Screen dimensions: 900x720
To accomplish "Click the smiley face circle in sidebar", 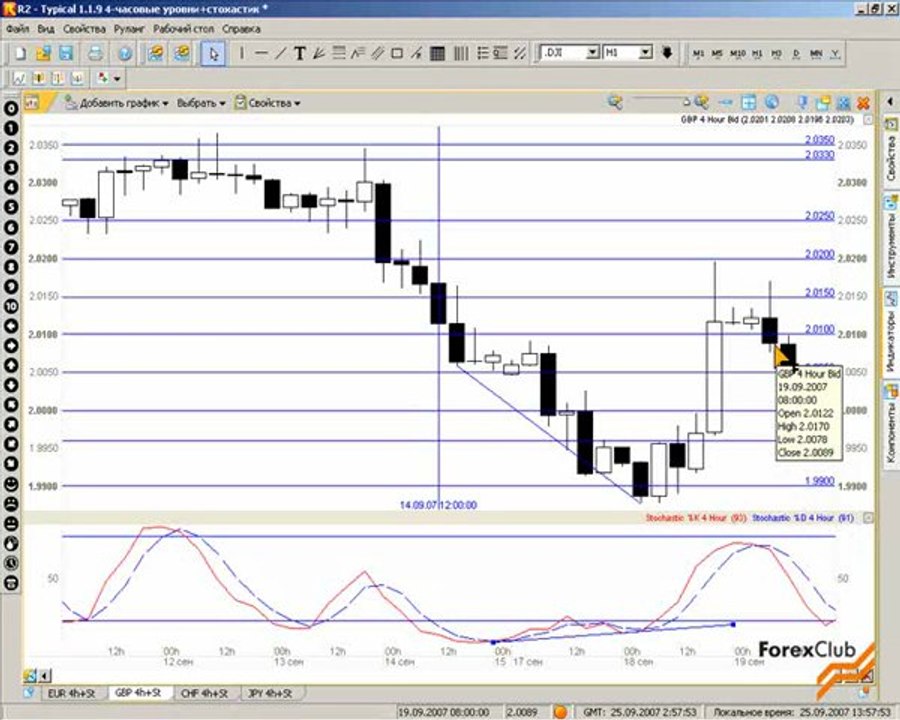I will pos(11,484).
